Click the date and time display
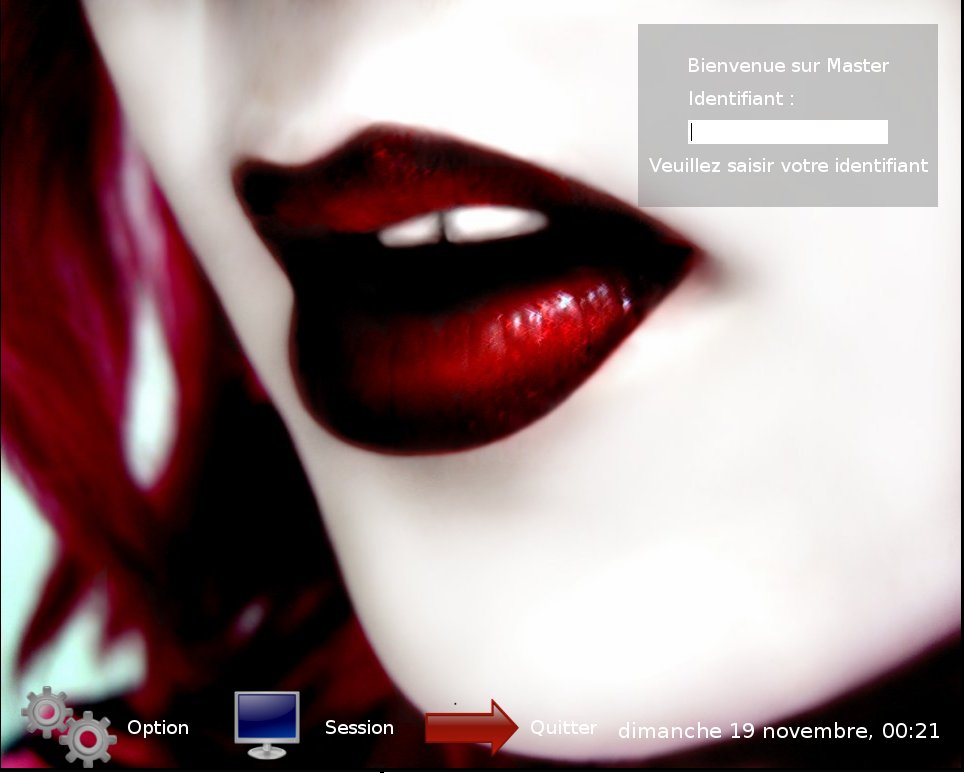The width and height of the screenshot is (964, 773). click(x=779, y=731)
